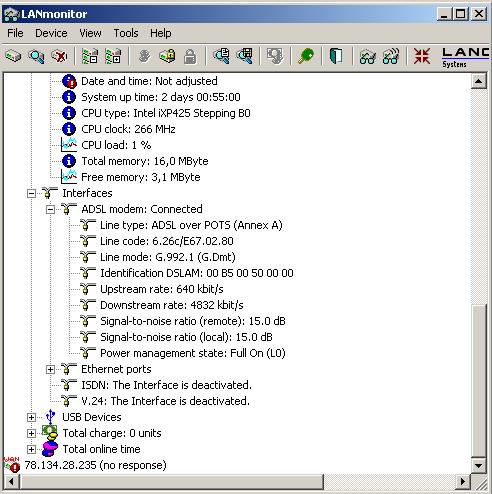Collapse the Interfaces tree node

pos(31,193)
